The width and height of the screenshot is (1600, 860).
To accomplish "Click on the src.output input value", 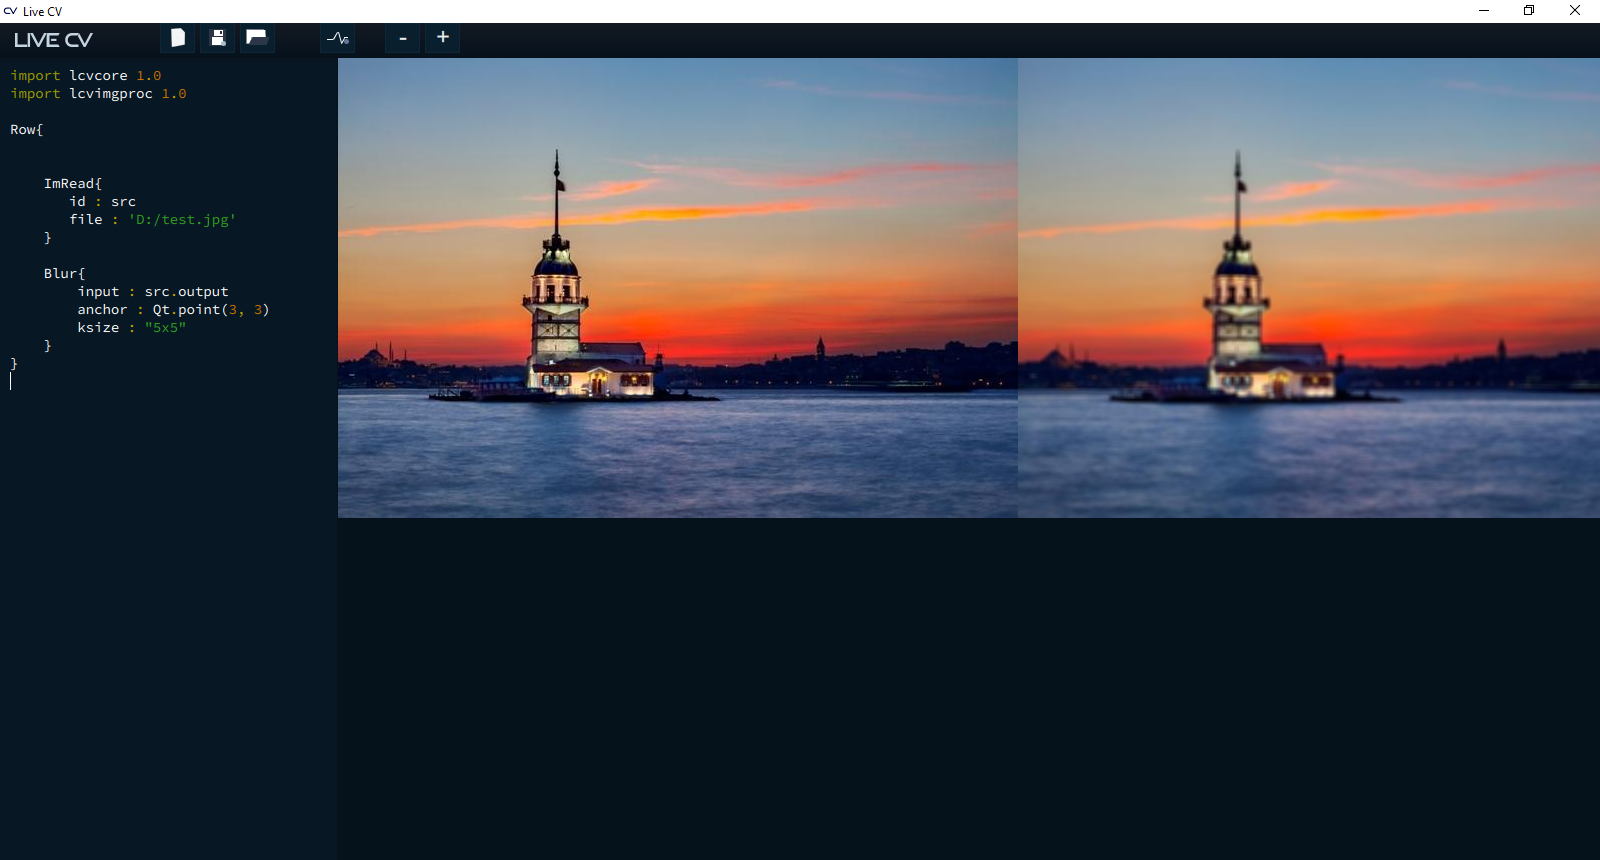I will (x=186, y=292).
